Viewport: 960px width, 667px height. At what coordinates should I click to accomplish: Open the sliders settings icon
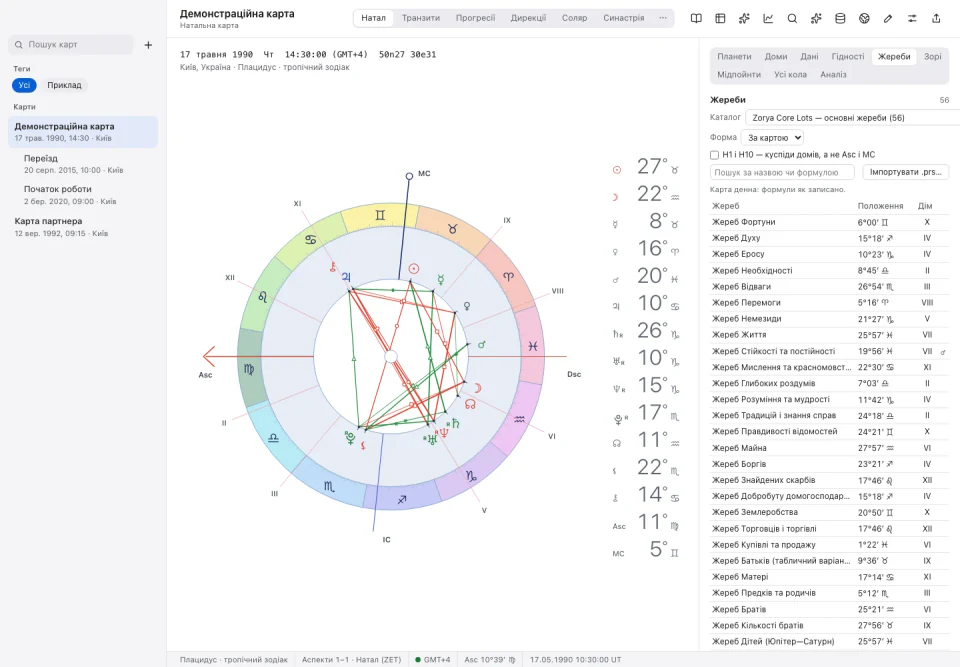912,18
